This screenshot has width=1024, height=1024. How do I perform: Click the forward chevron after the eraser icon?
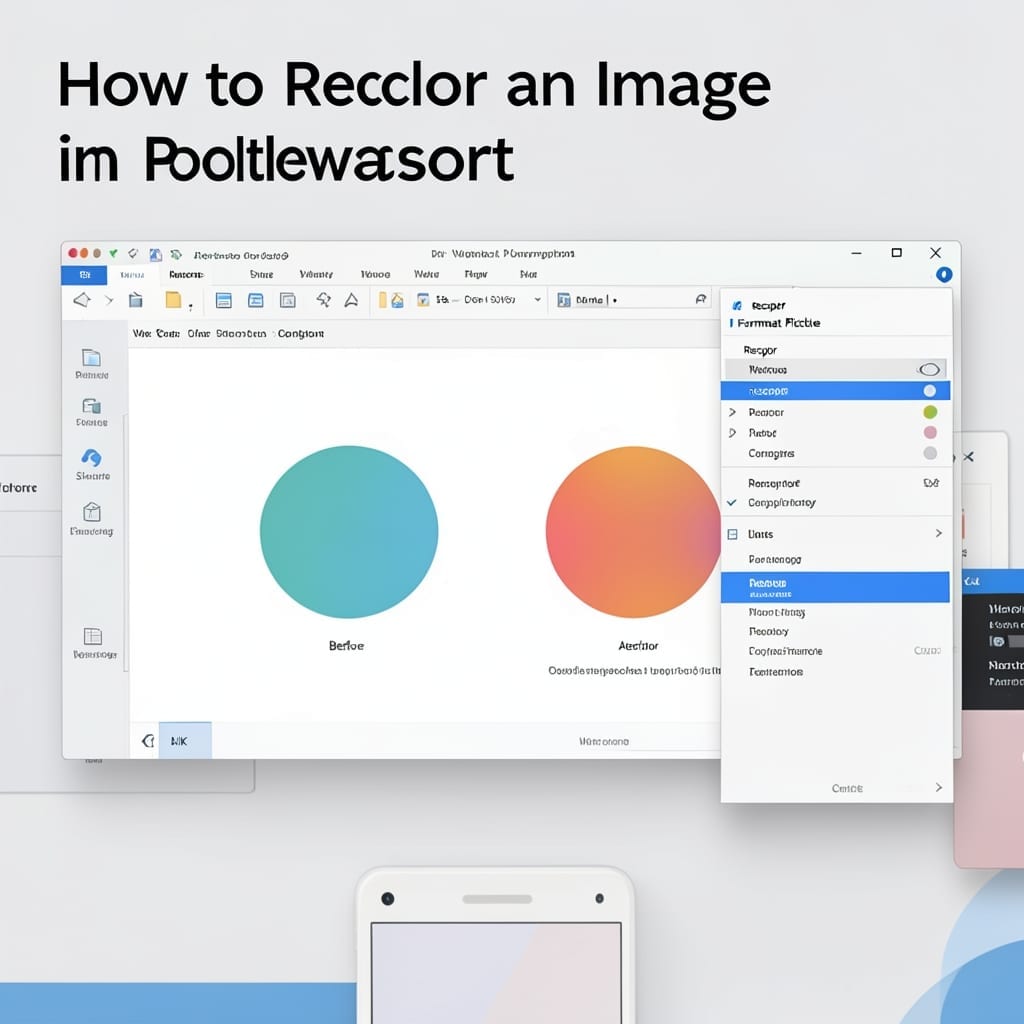pyautogui.click(x=109, y=300)
